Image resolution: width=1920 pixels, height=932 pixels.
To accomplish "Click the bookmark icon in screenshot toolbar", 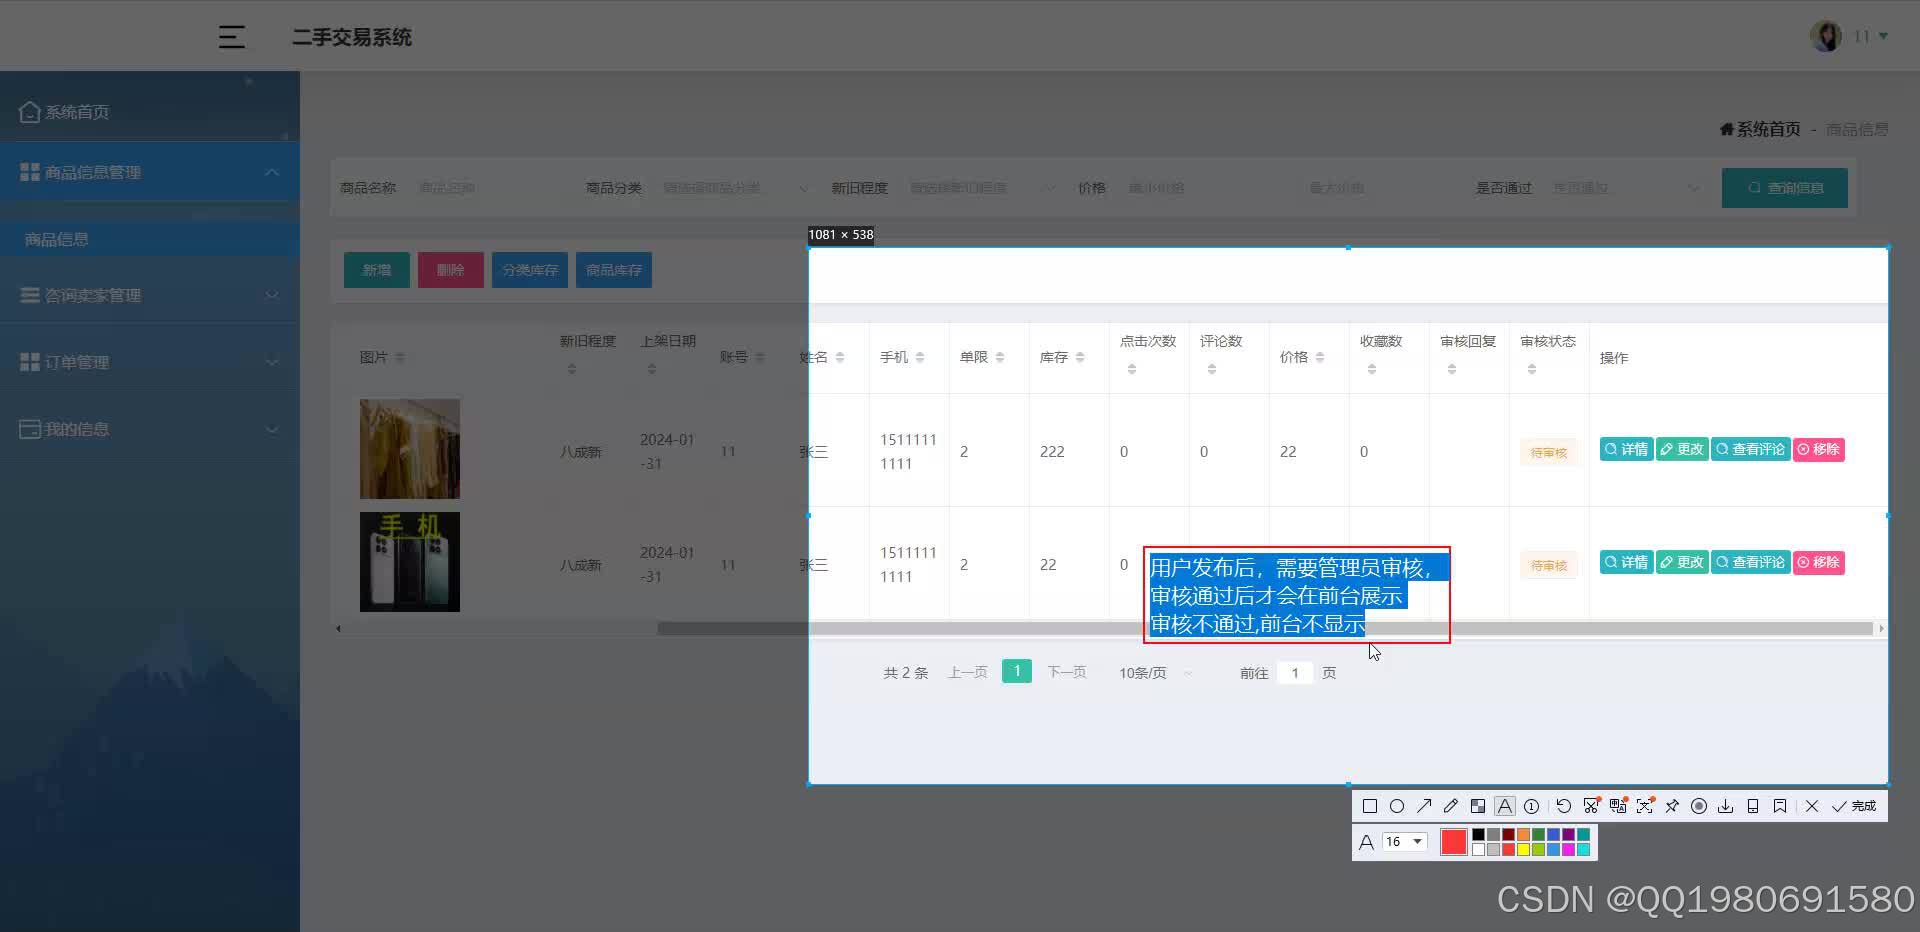I will (1780, 806).
